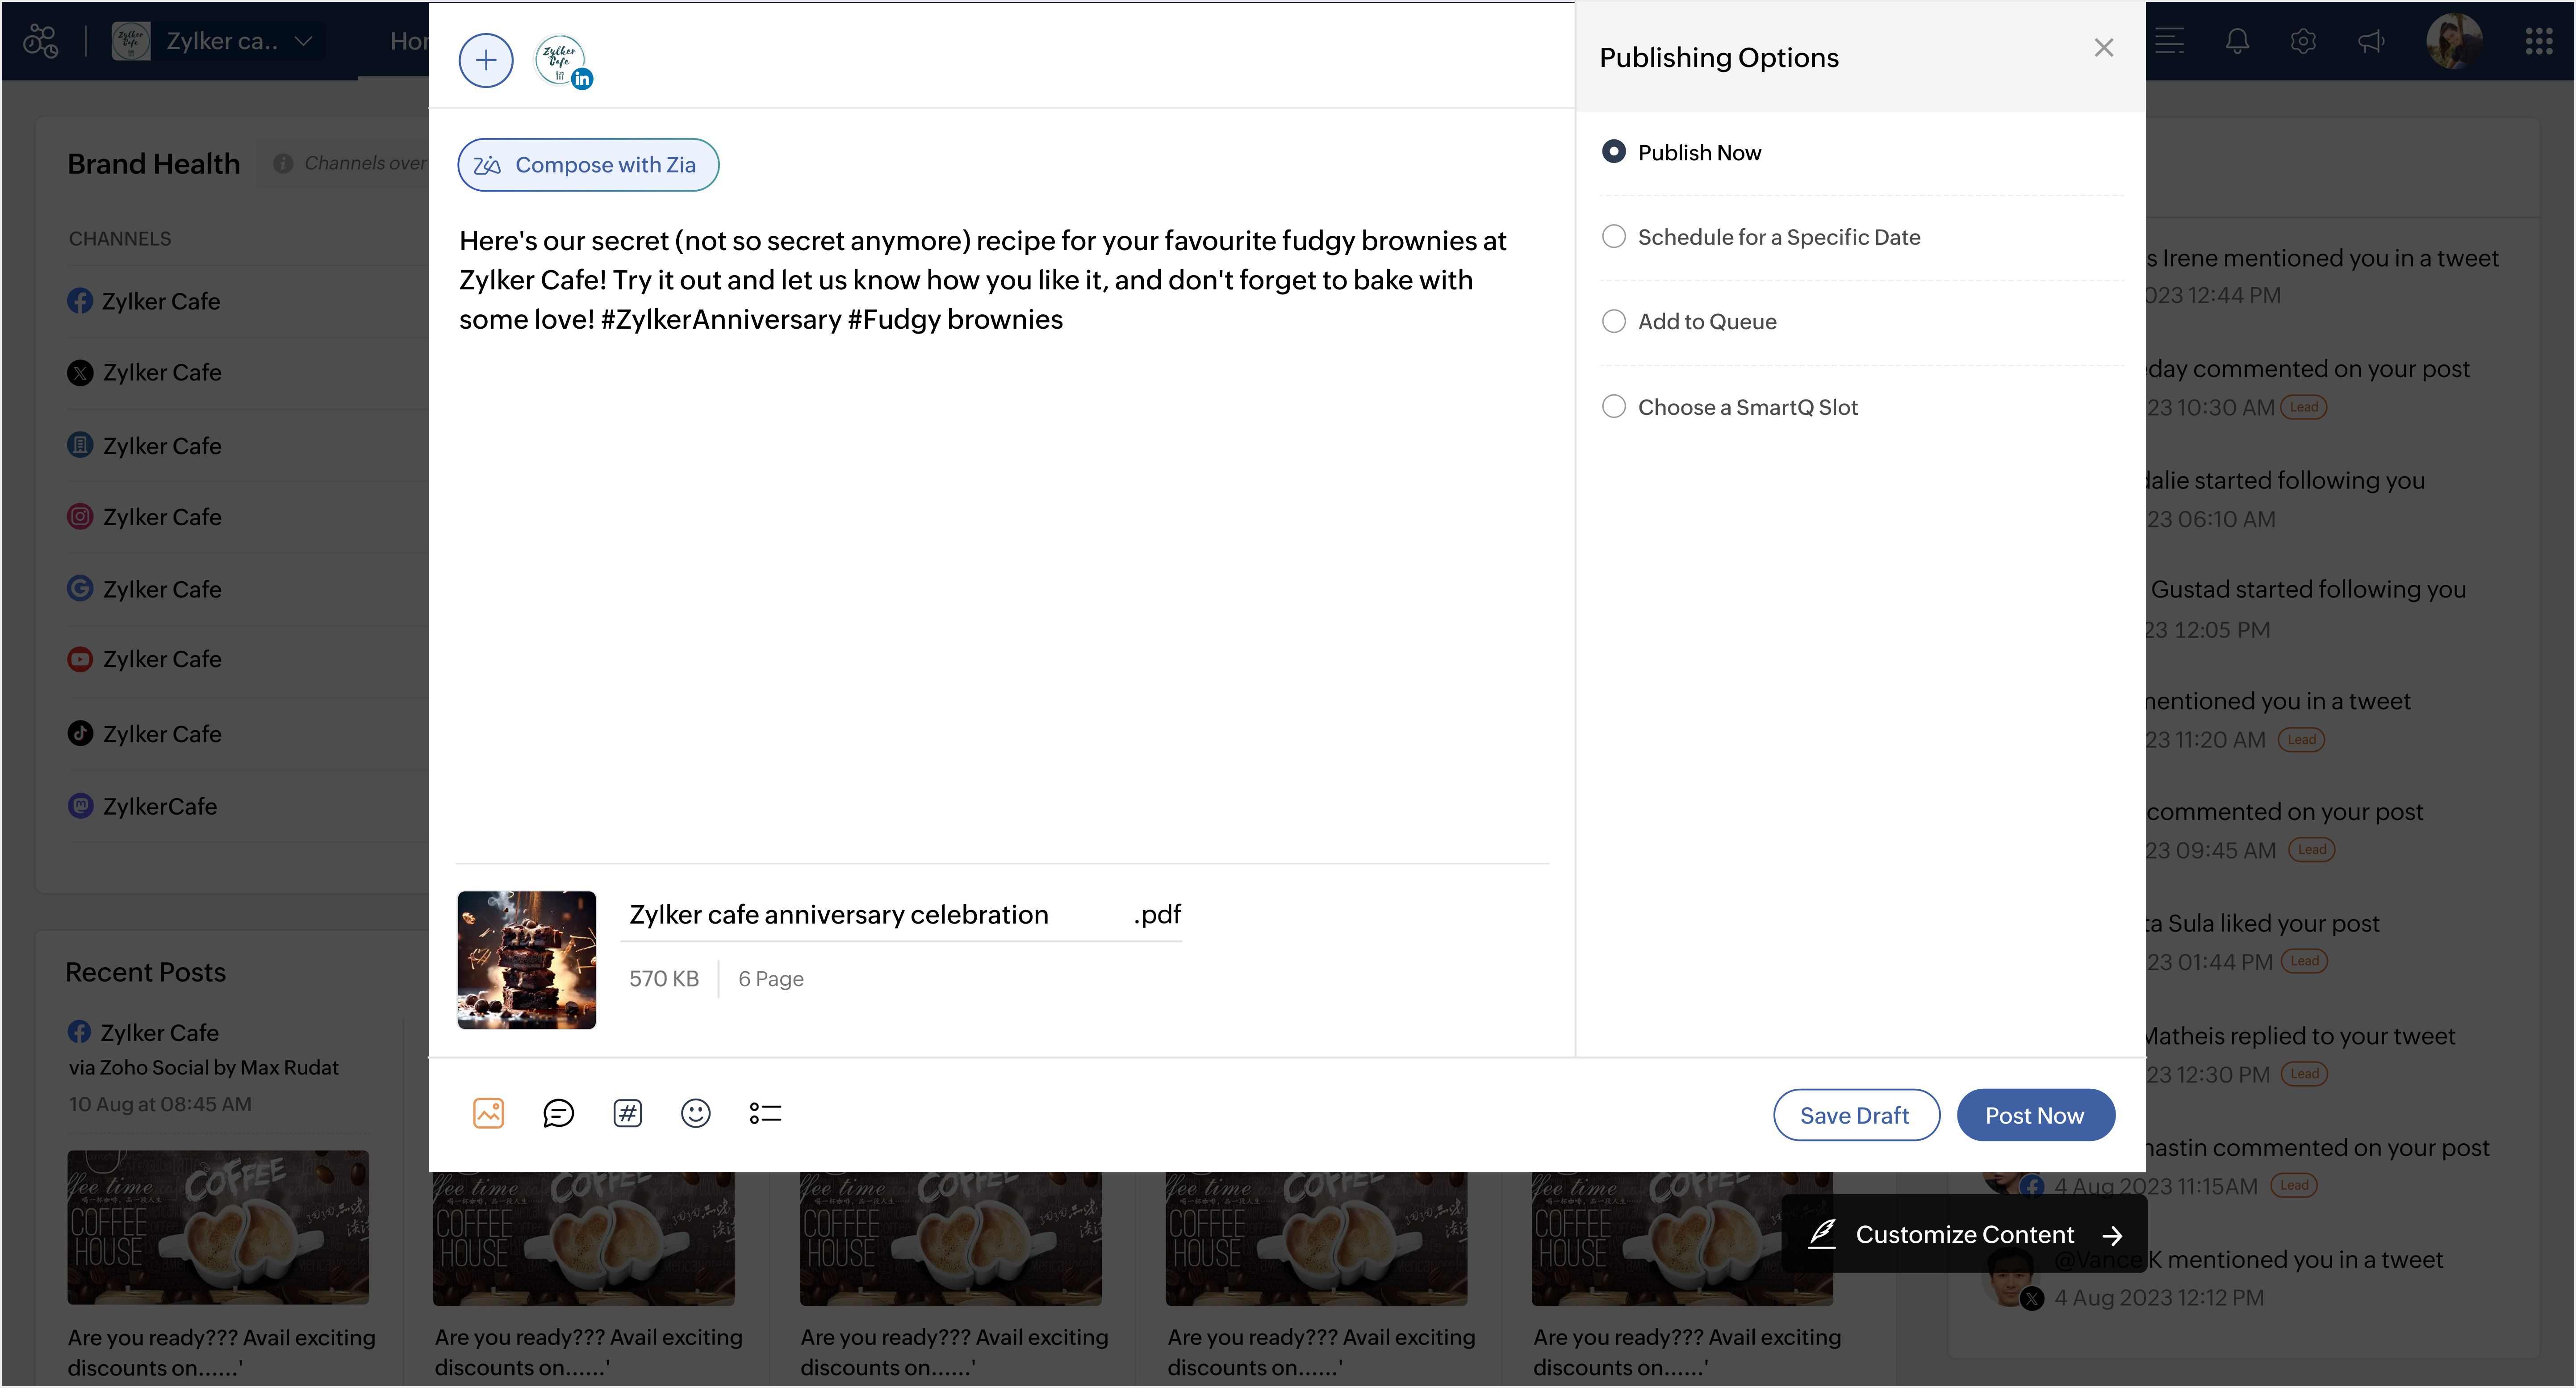Open the settings gear icon
Screen dimensions: 2576x1388
2303,41
